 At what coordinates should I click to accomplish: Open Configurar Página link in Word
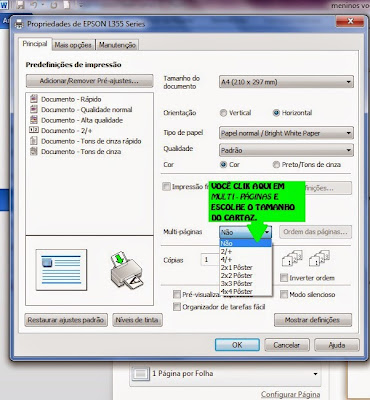pyautogui.click(x=290, y=395)
